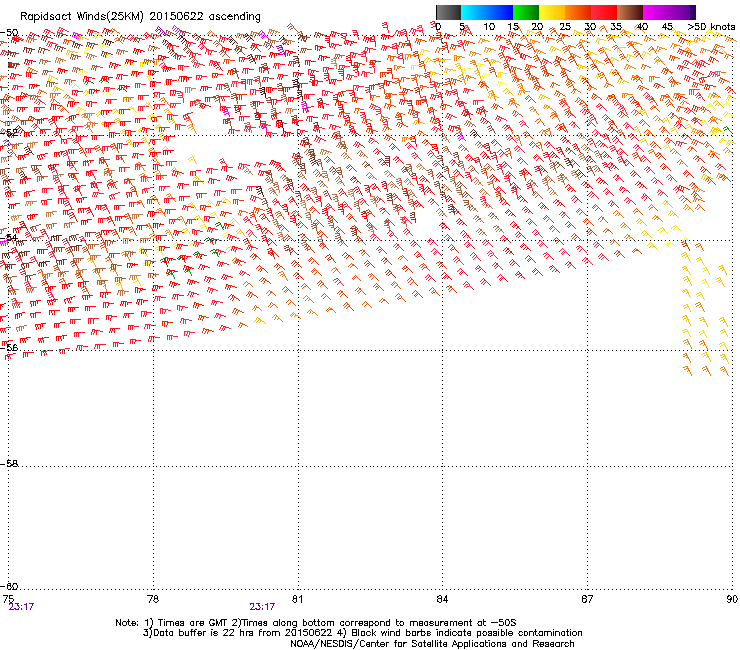Click the '-50' latitude label
This screenshot has width=740, height=650.
9,33
